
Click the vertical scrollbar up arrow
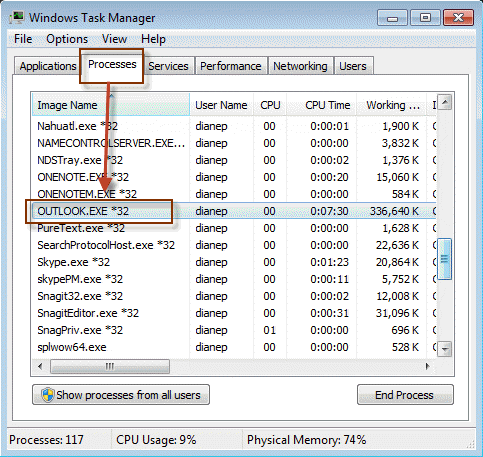tap(445, 101)
